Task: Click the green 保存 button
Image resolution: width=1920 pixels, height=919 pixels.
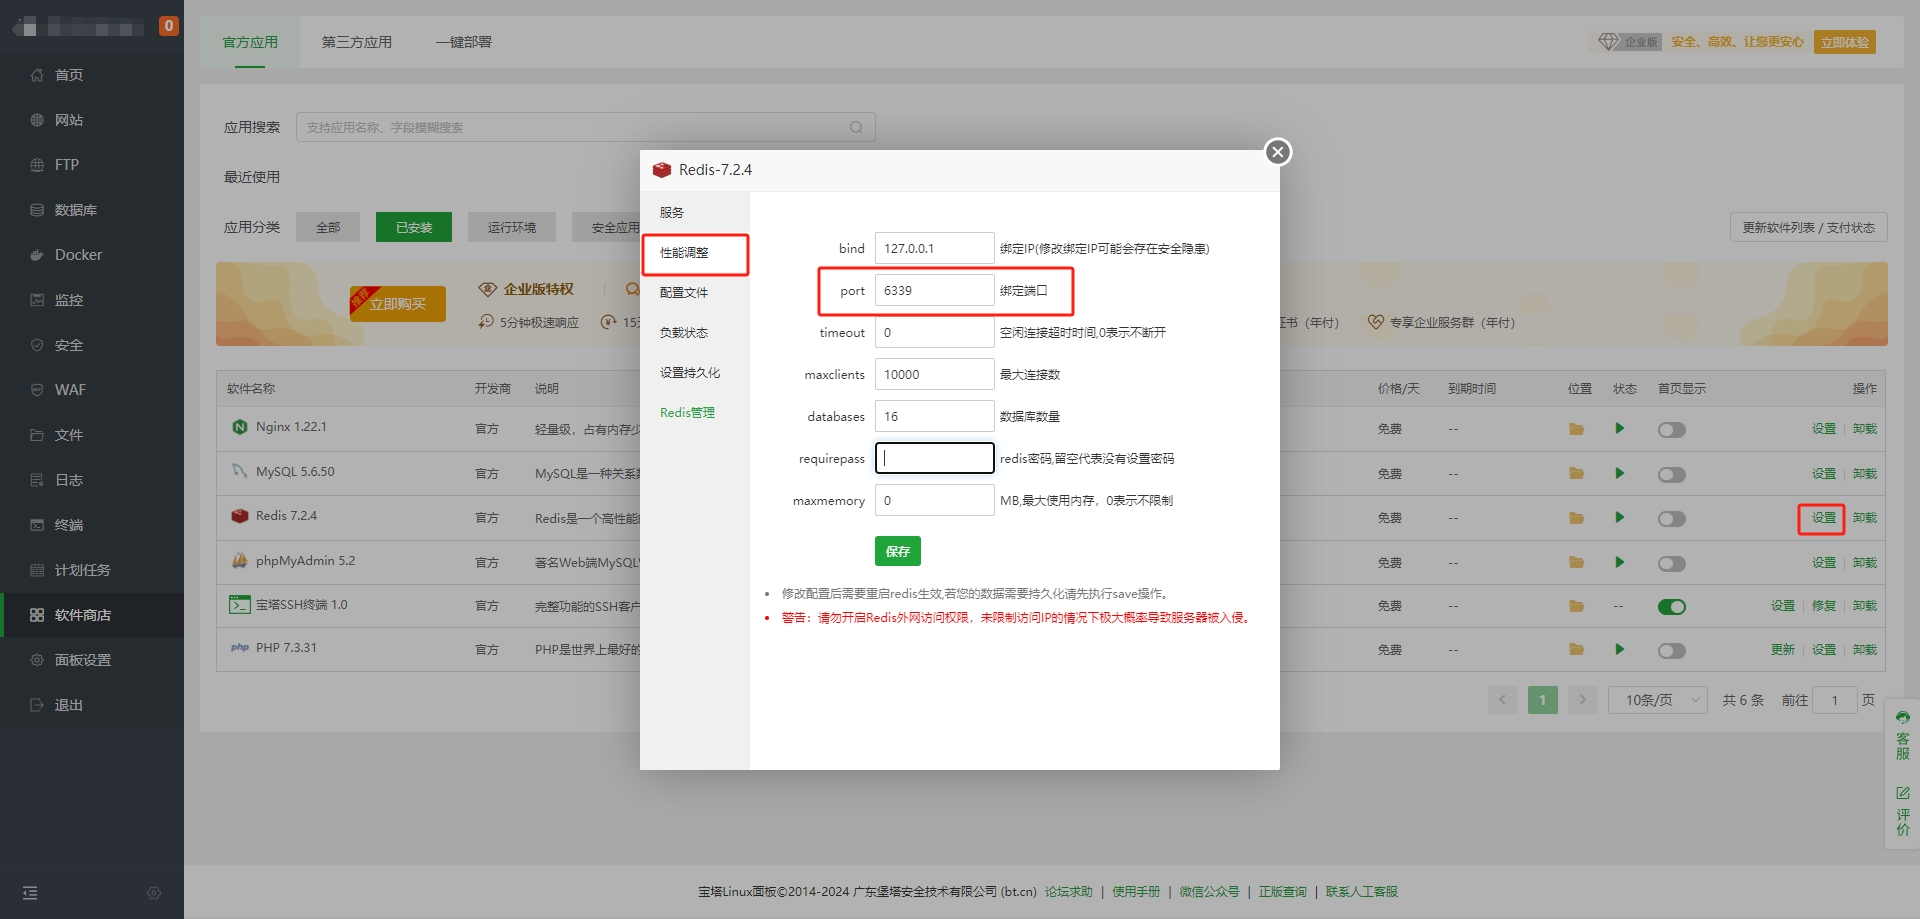Action: coord(897,551)
